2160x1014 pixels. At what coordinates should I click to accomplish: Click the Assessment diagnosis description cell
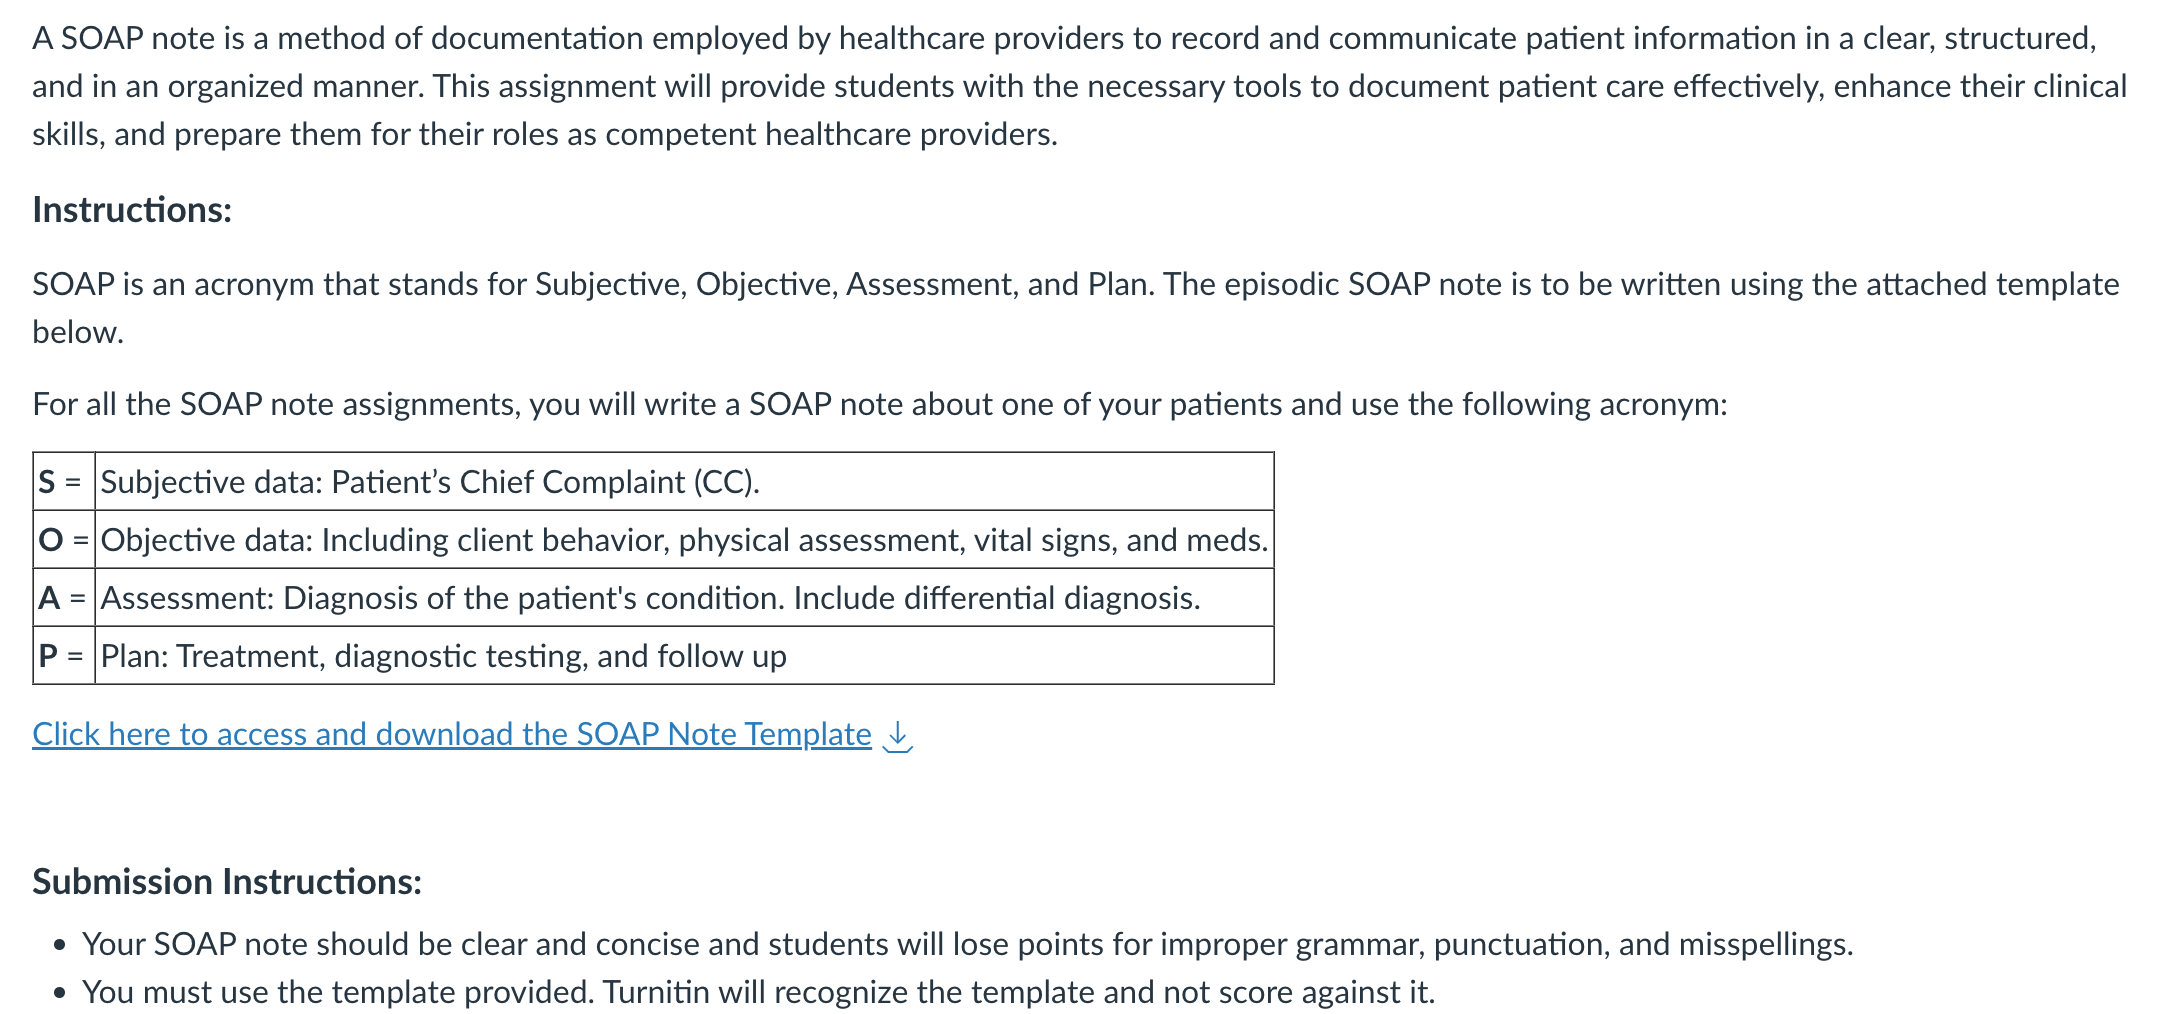684,598
